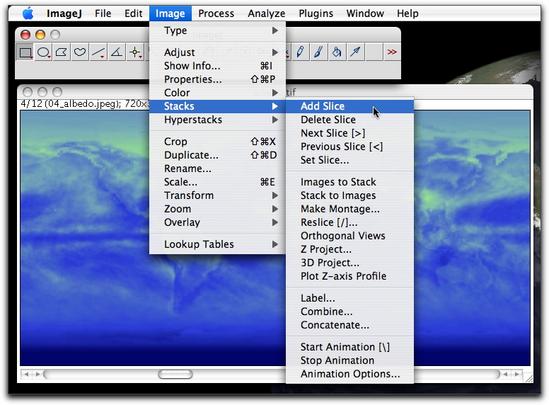Expand the Type submenu
The image size is (549, 405).
pos(217,31)
